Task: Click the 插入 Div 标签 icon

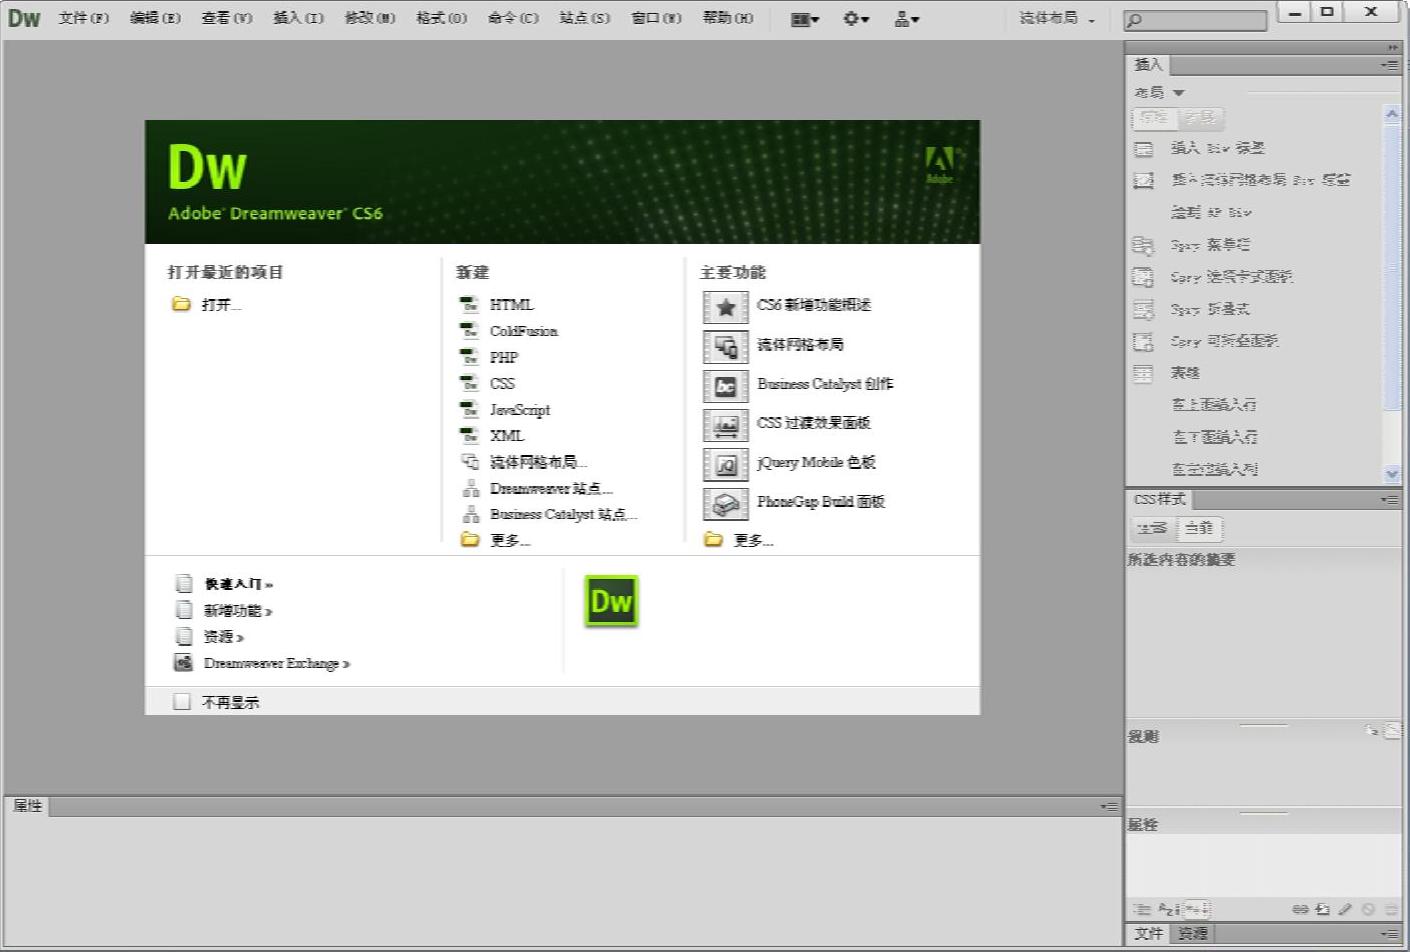Action: tap(1143, 149)
